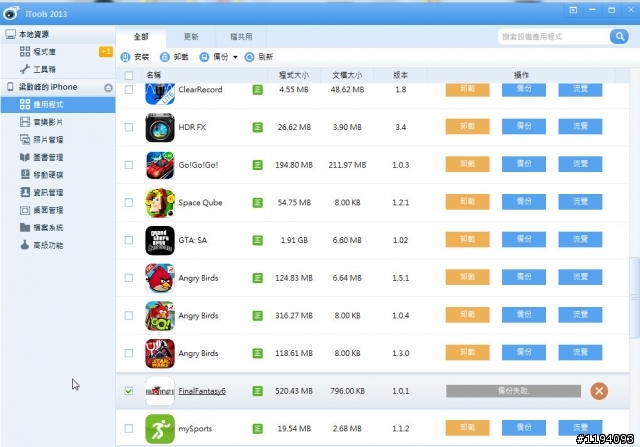Toggle the select-all checkbox in table header

tap(129, 76)
